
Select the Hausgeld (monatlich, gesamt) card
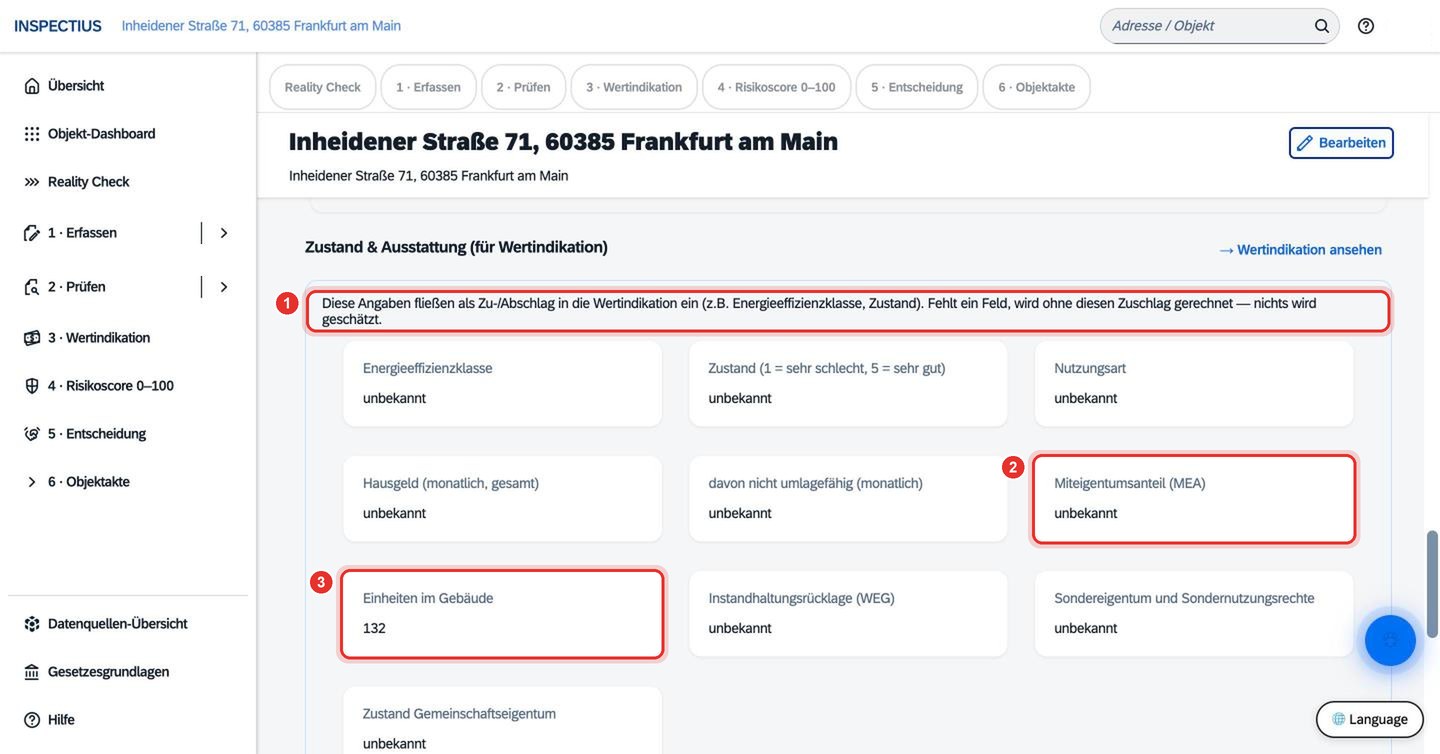[502, 498]
